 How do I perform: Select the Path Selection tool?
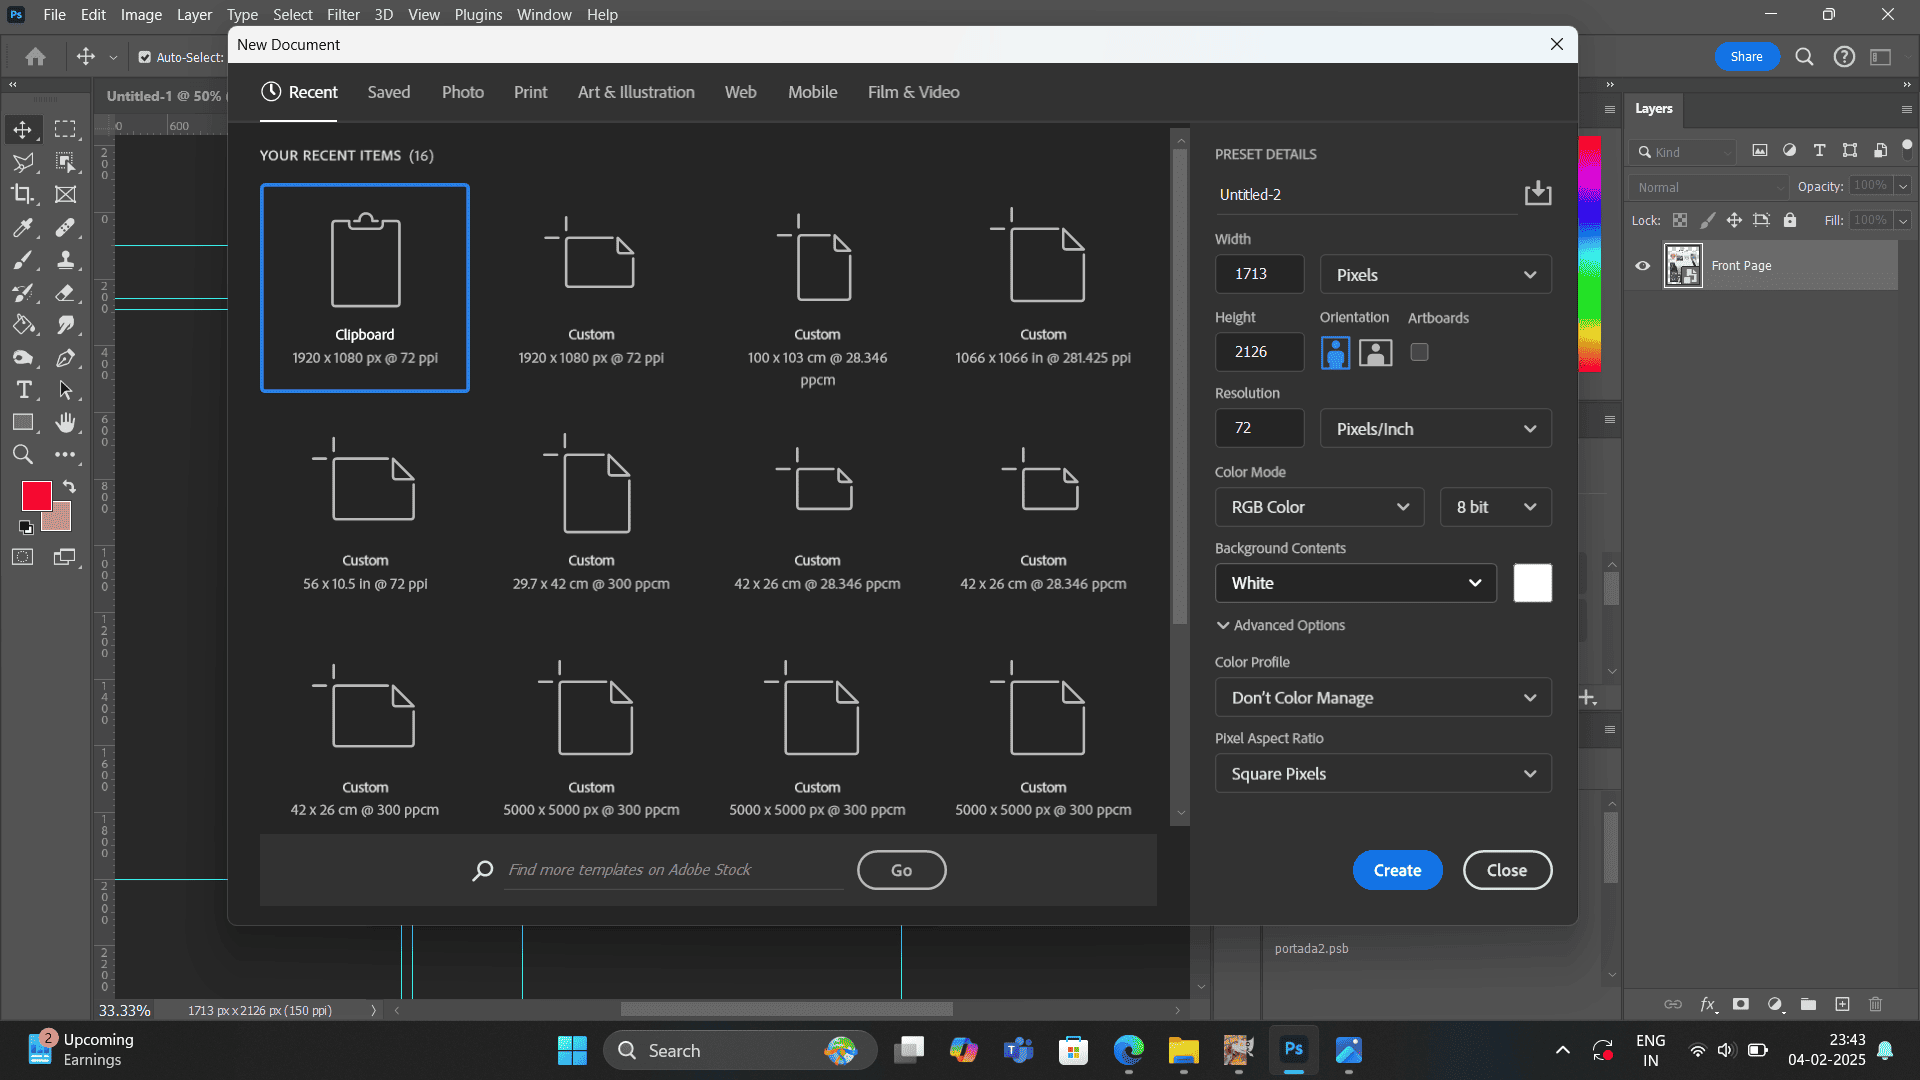tap(65, 390)
